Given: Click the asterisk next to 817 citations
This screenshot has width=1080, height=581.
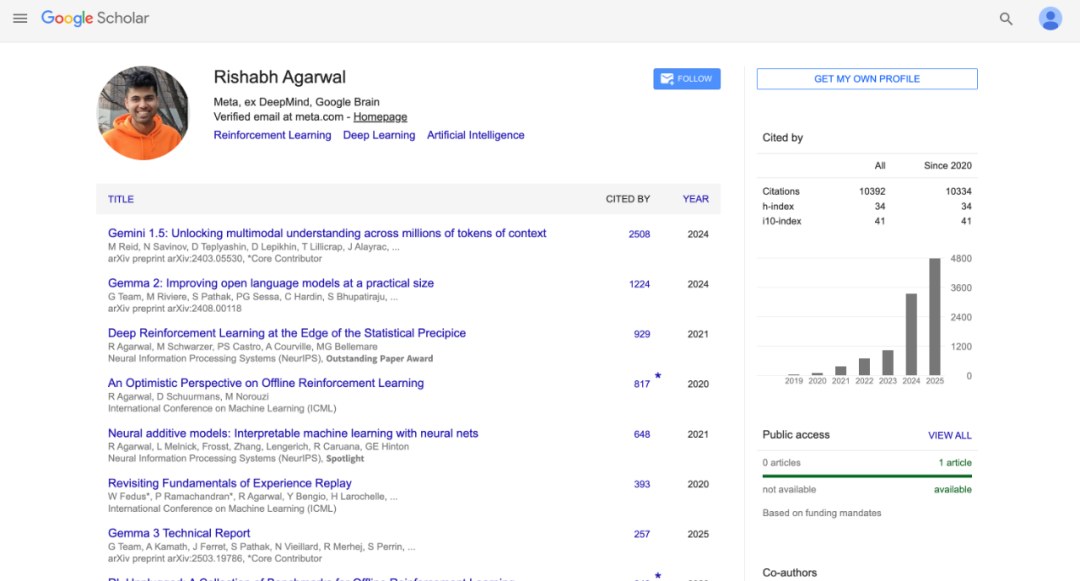Looking at the screenshot, I should pos(657,377).
